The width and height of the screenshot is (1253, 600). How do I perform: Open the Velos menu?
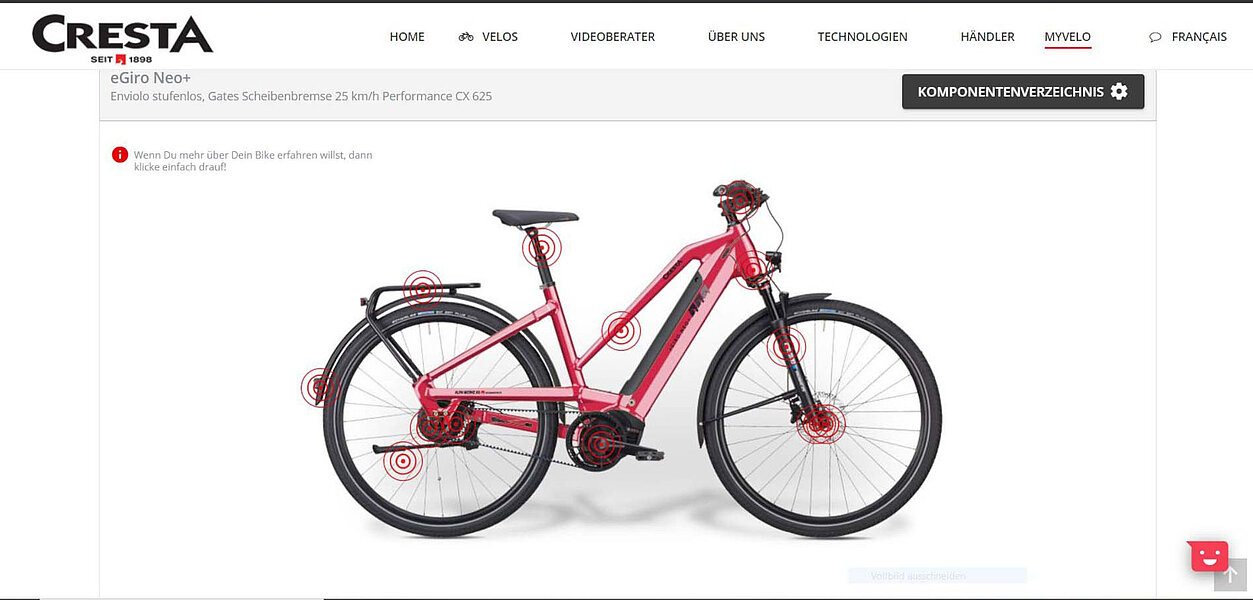coord(488,37)
